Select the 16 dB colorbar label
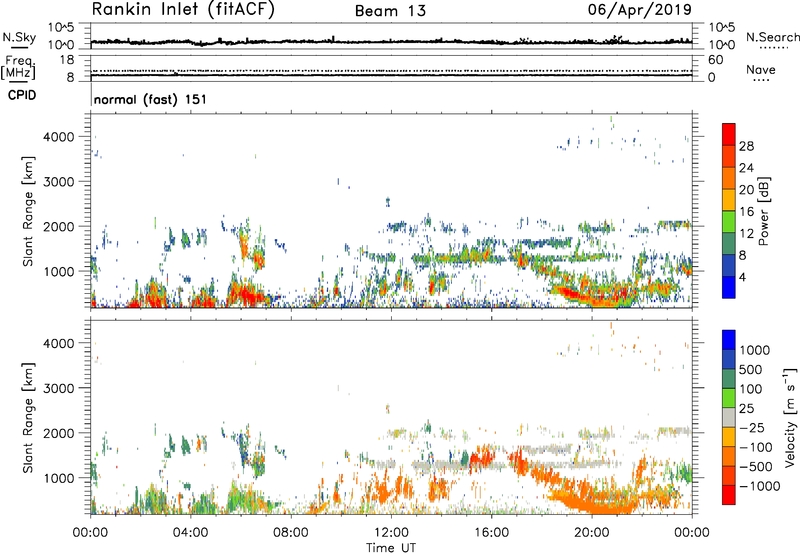The height and width of the screenshot is (554, 800). [x=746, y=212]
